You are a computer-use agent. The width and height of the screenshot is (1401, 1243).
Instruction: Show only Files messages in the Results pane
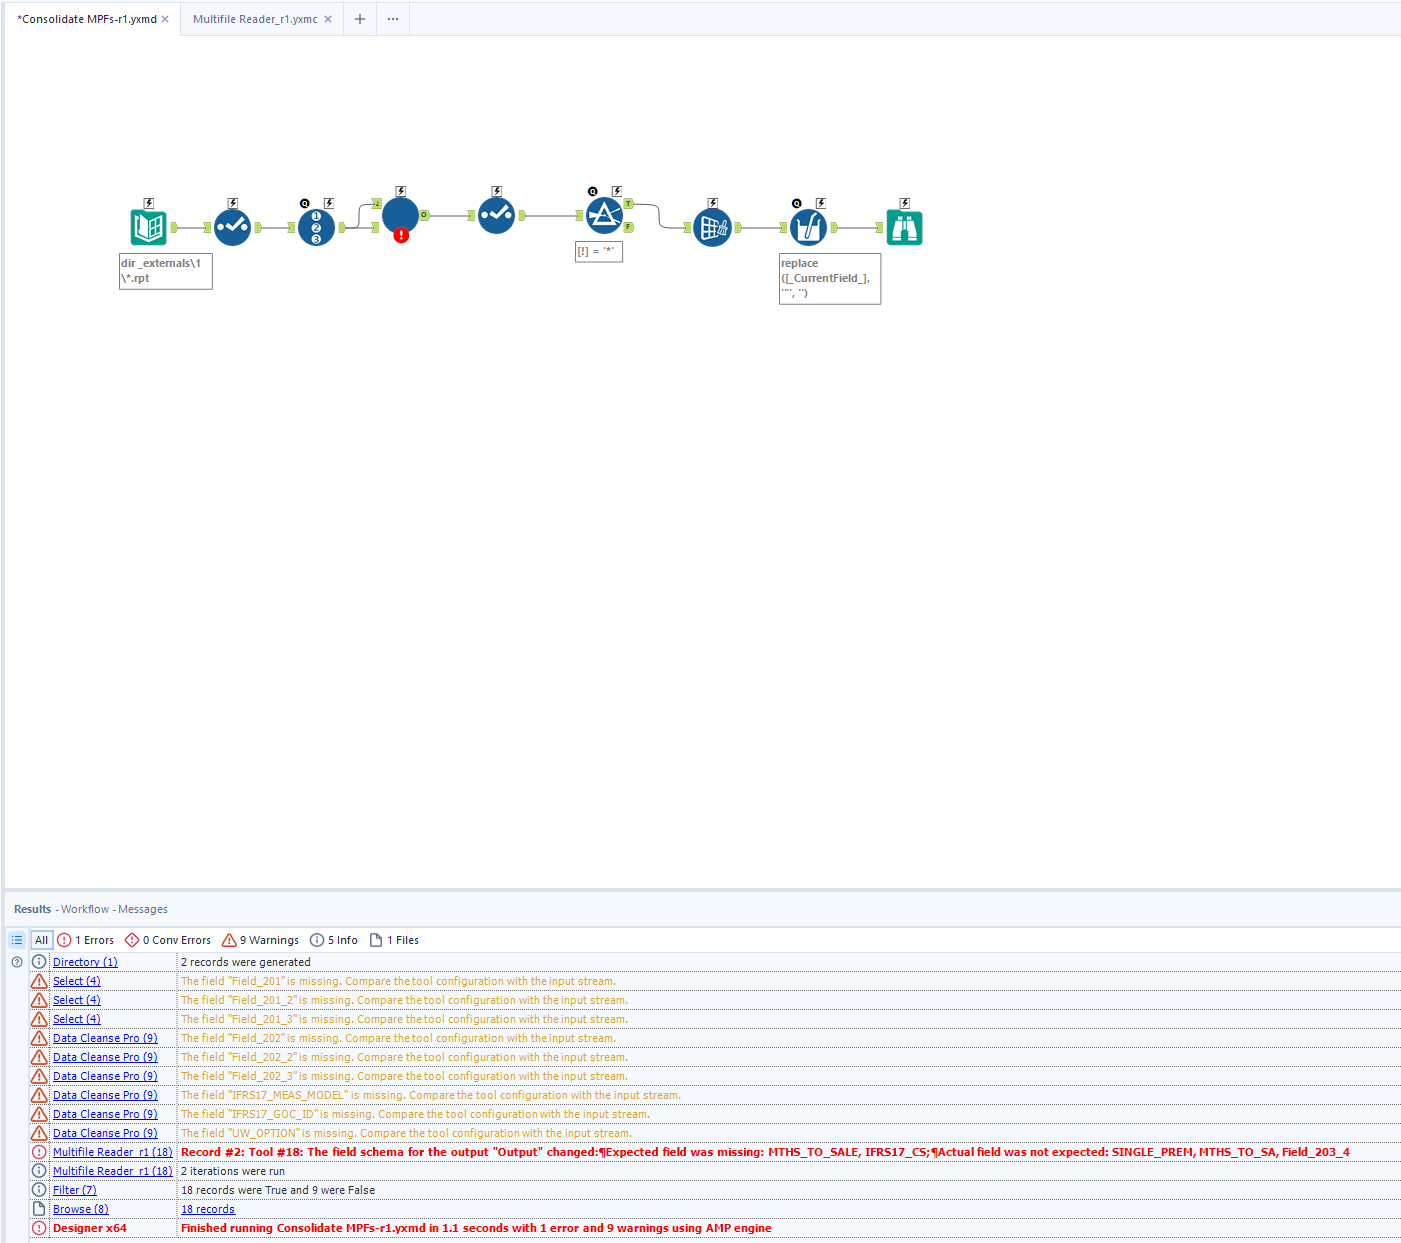[x=394, y=940]
